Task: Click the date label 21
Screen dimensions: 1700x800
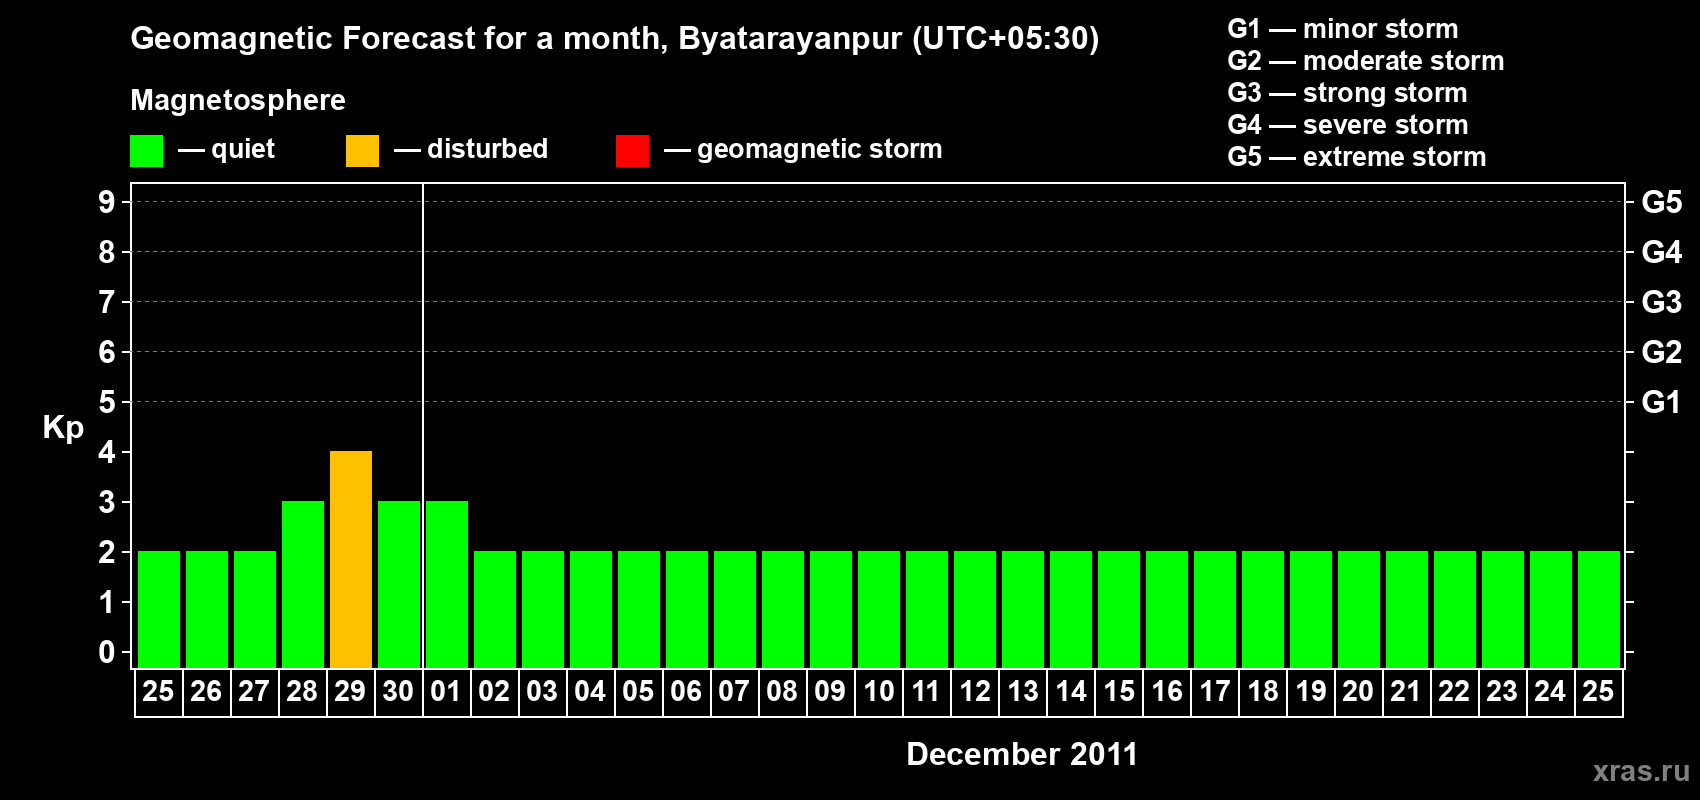Action: (x=1406, y=692)
